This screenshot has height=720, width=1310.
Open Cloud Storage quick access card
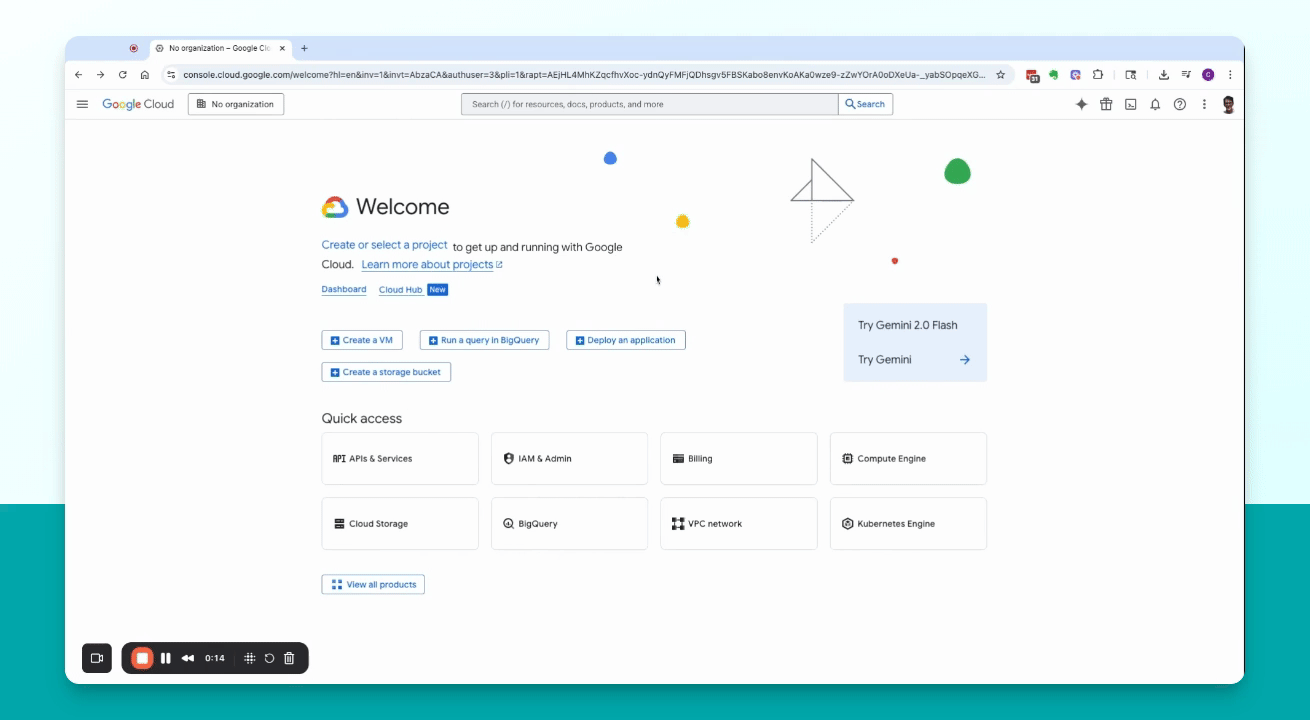(x=400, y=524)
